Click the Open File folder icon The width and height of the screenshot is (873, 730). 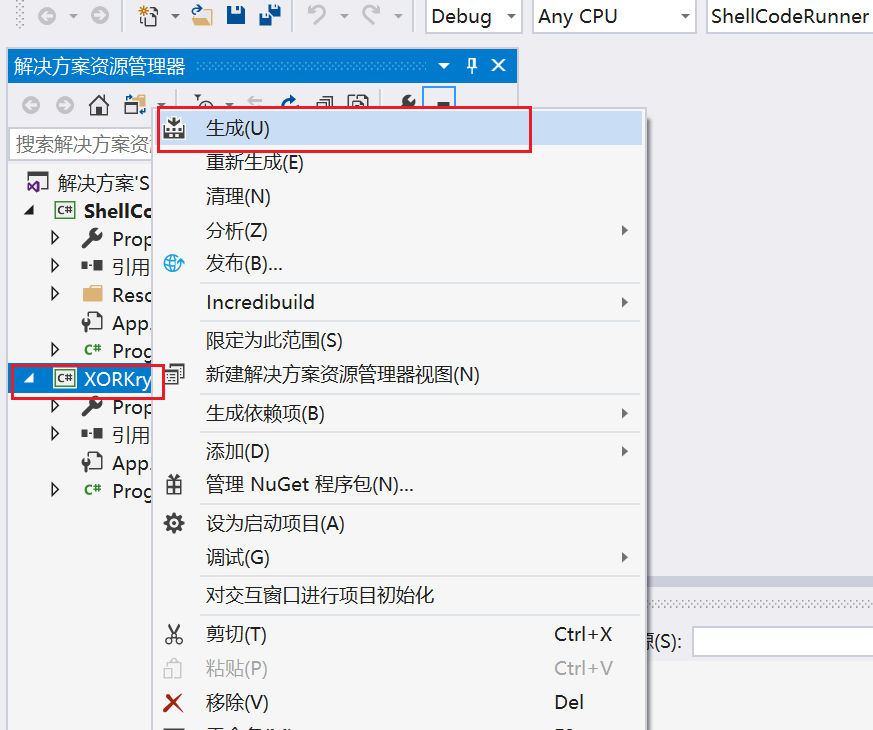pyautogui.click(x=202, y=16)
